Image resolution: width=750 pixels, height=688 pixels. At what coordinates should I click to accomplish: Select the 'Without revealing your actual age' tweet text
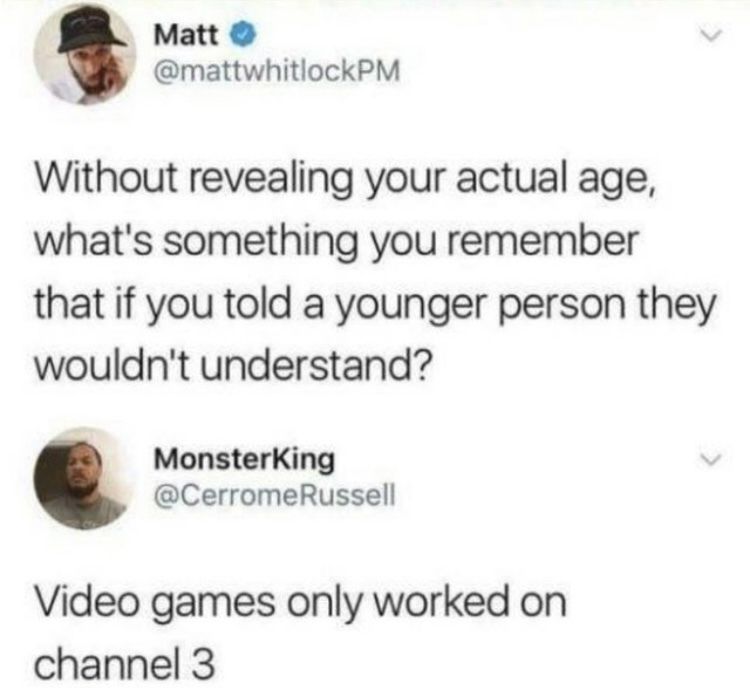point(375,271)
